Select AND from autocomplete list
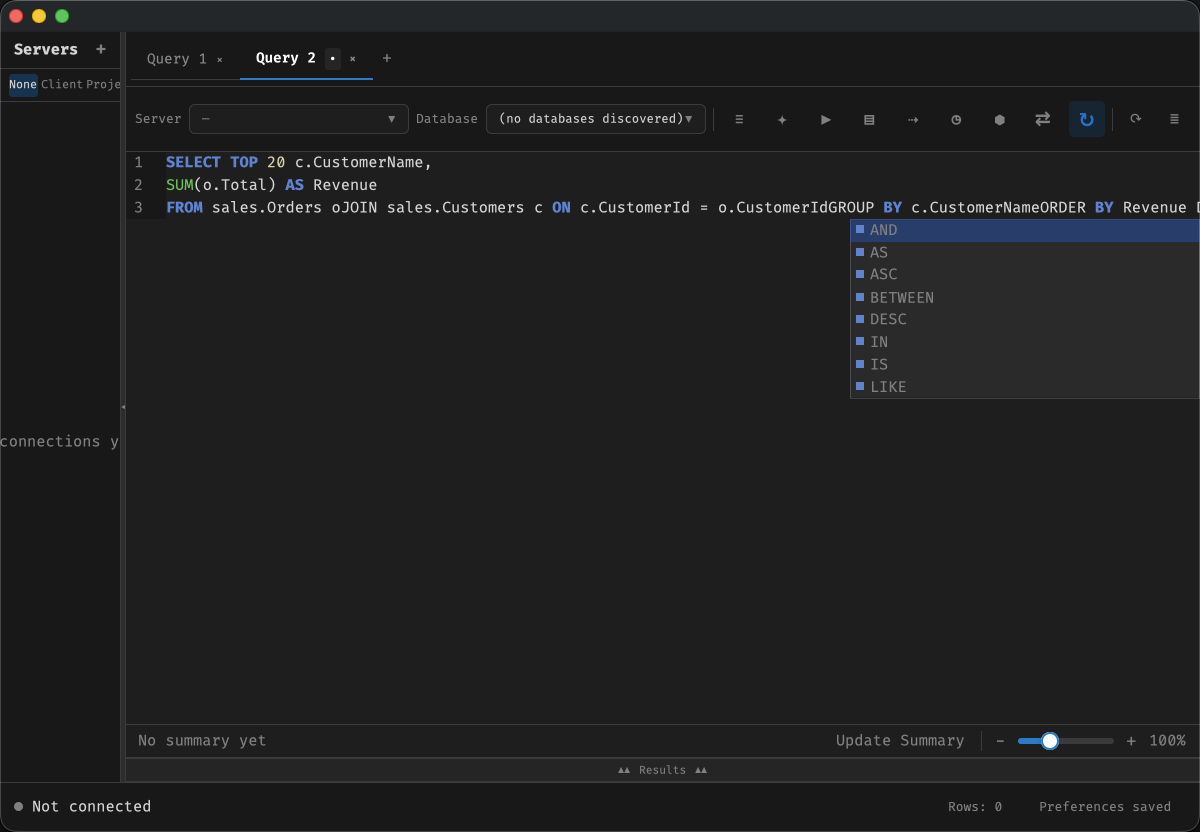The image size is (1200, 832). coord(1025,230)
